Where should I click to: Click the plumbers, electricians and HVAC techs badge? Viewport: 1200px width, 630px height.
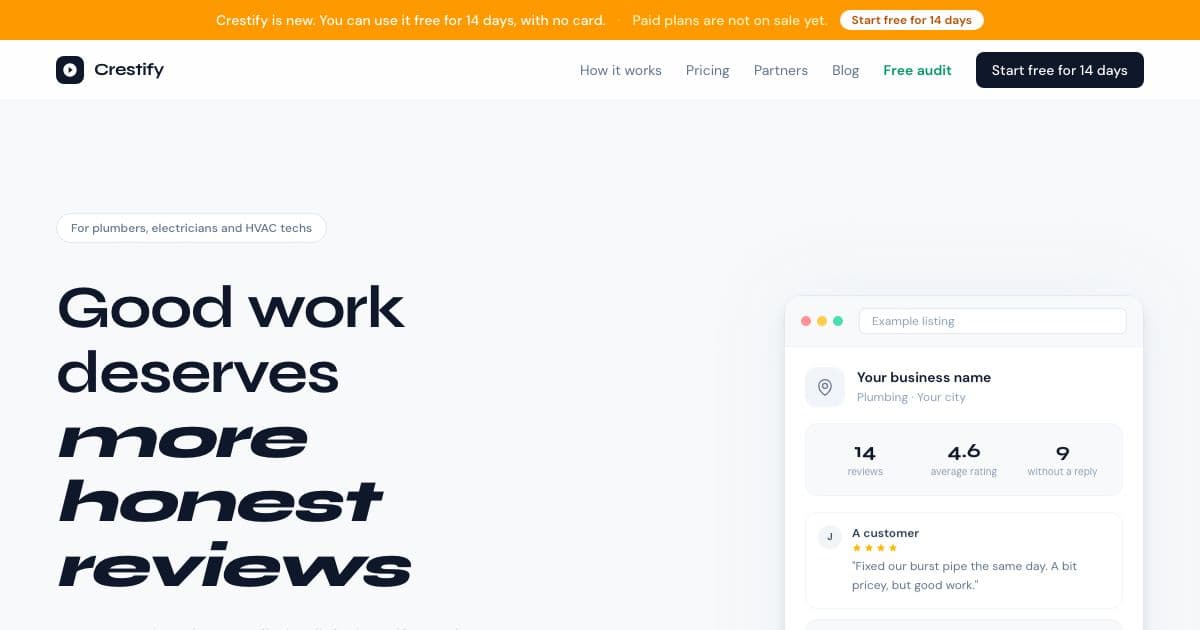coord(192,228)
